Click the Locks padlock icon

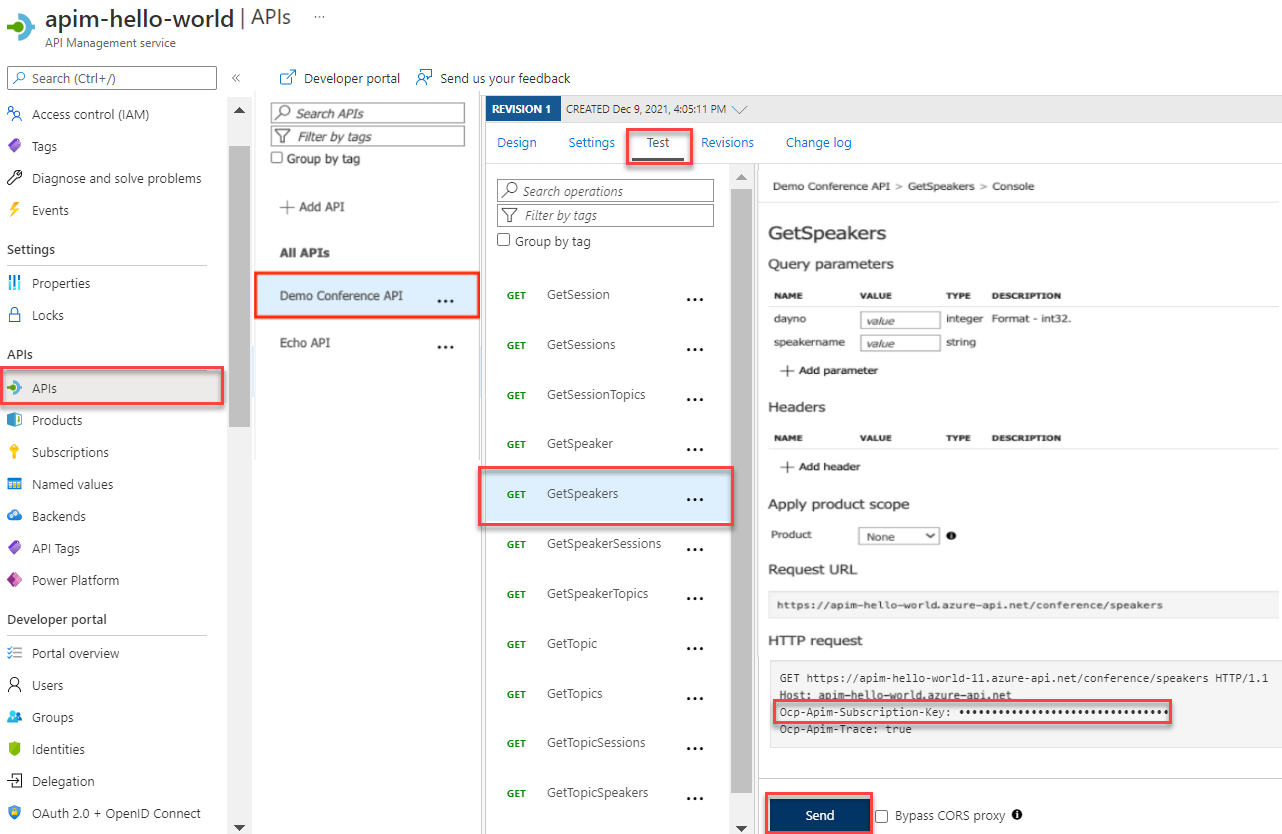(14, 315)
